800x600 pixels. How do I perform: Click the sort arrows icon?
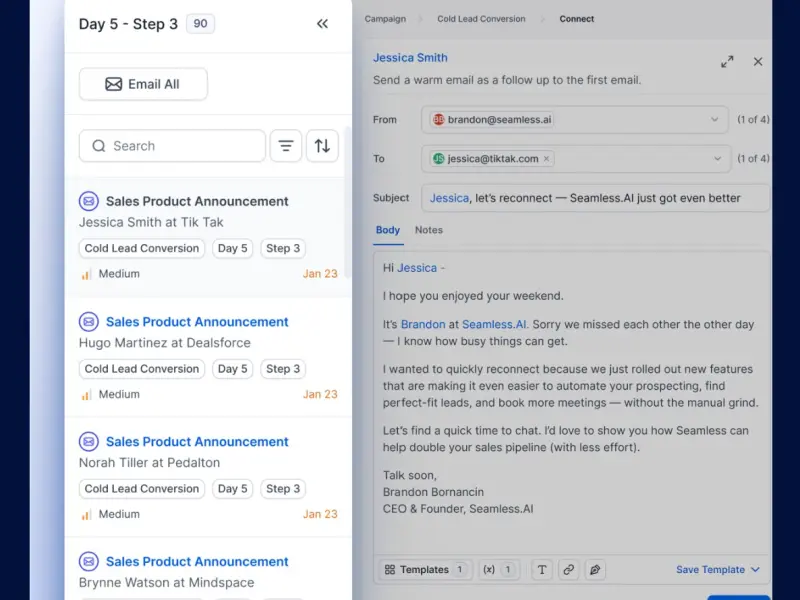[x=322, y=146]
